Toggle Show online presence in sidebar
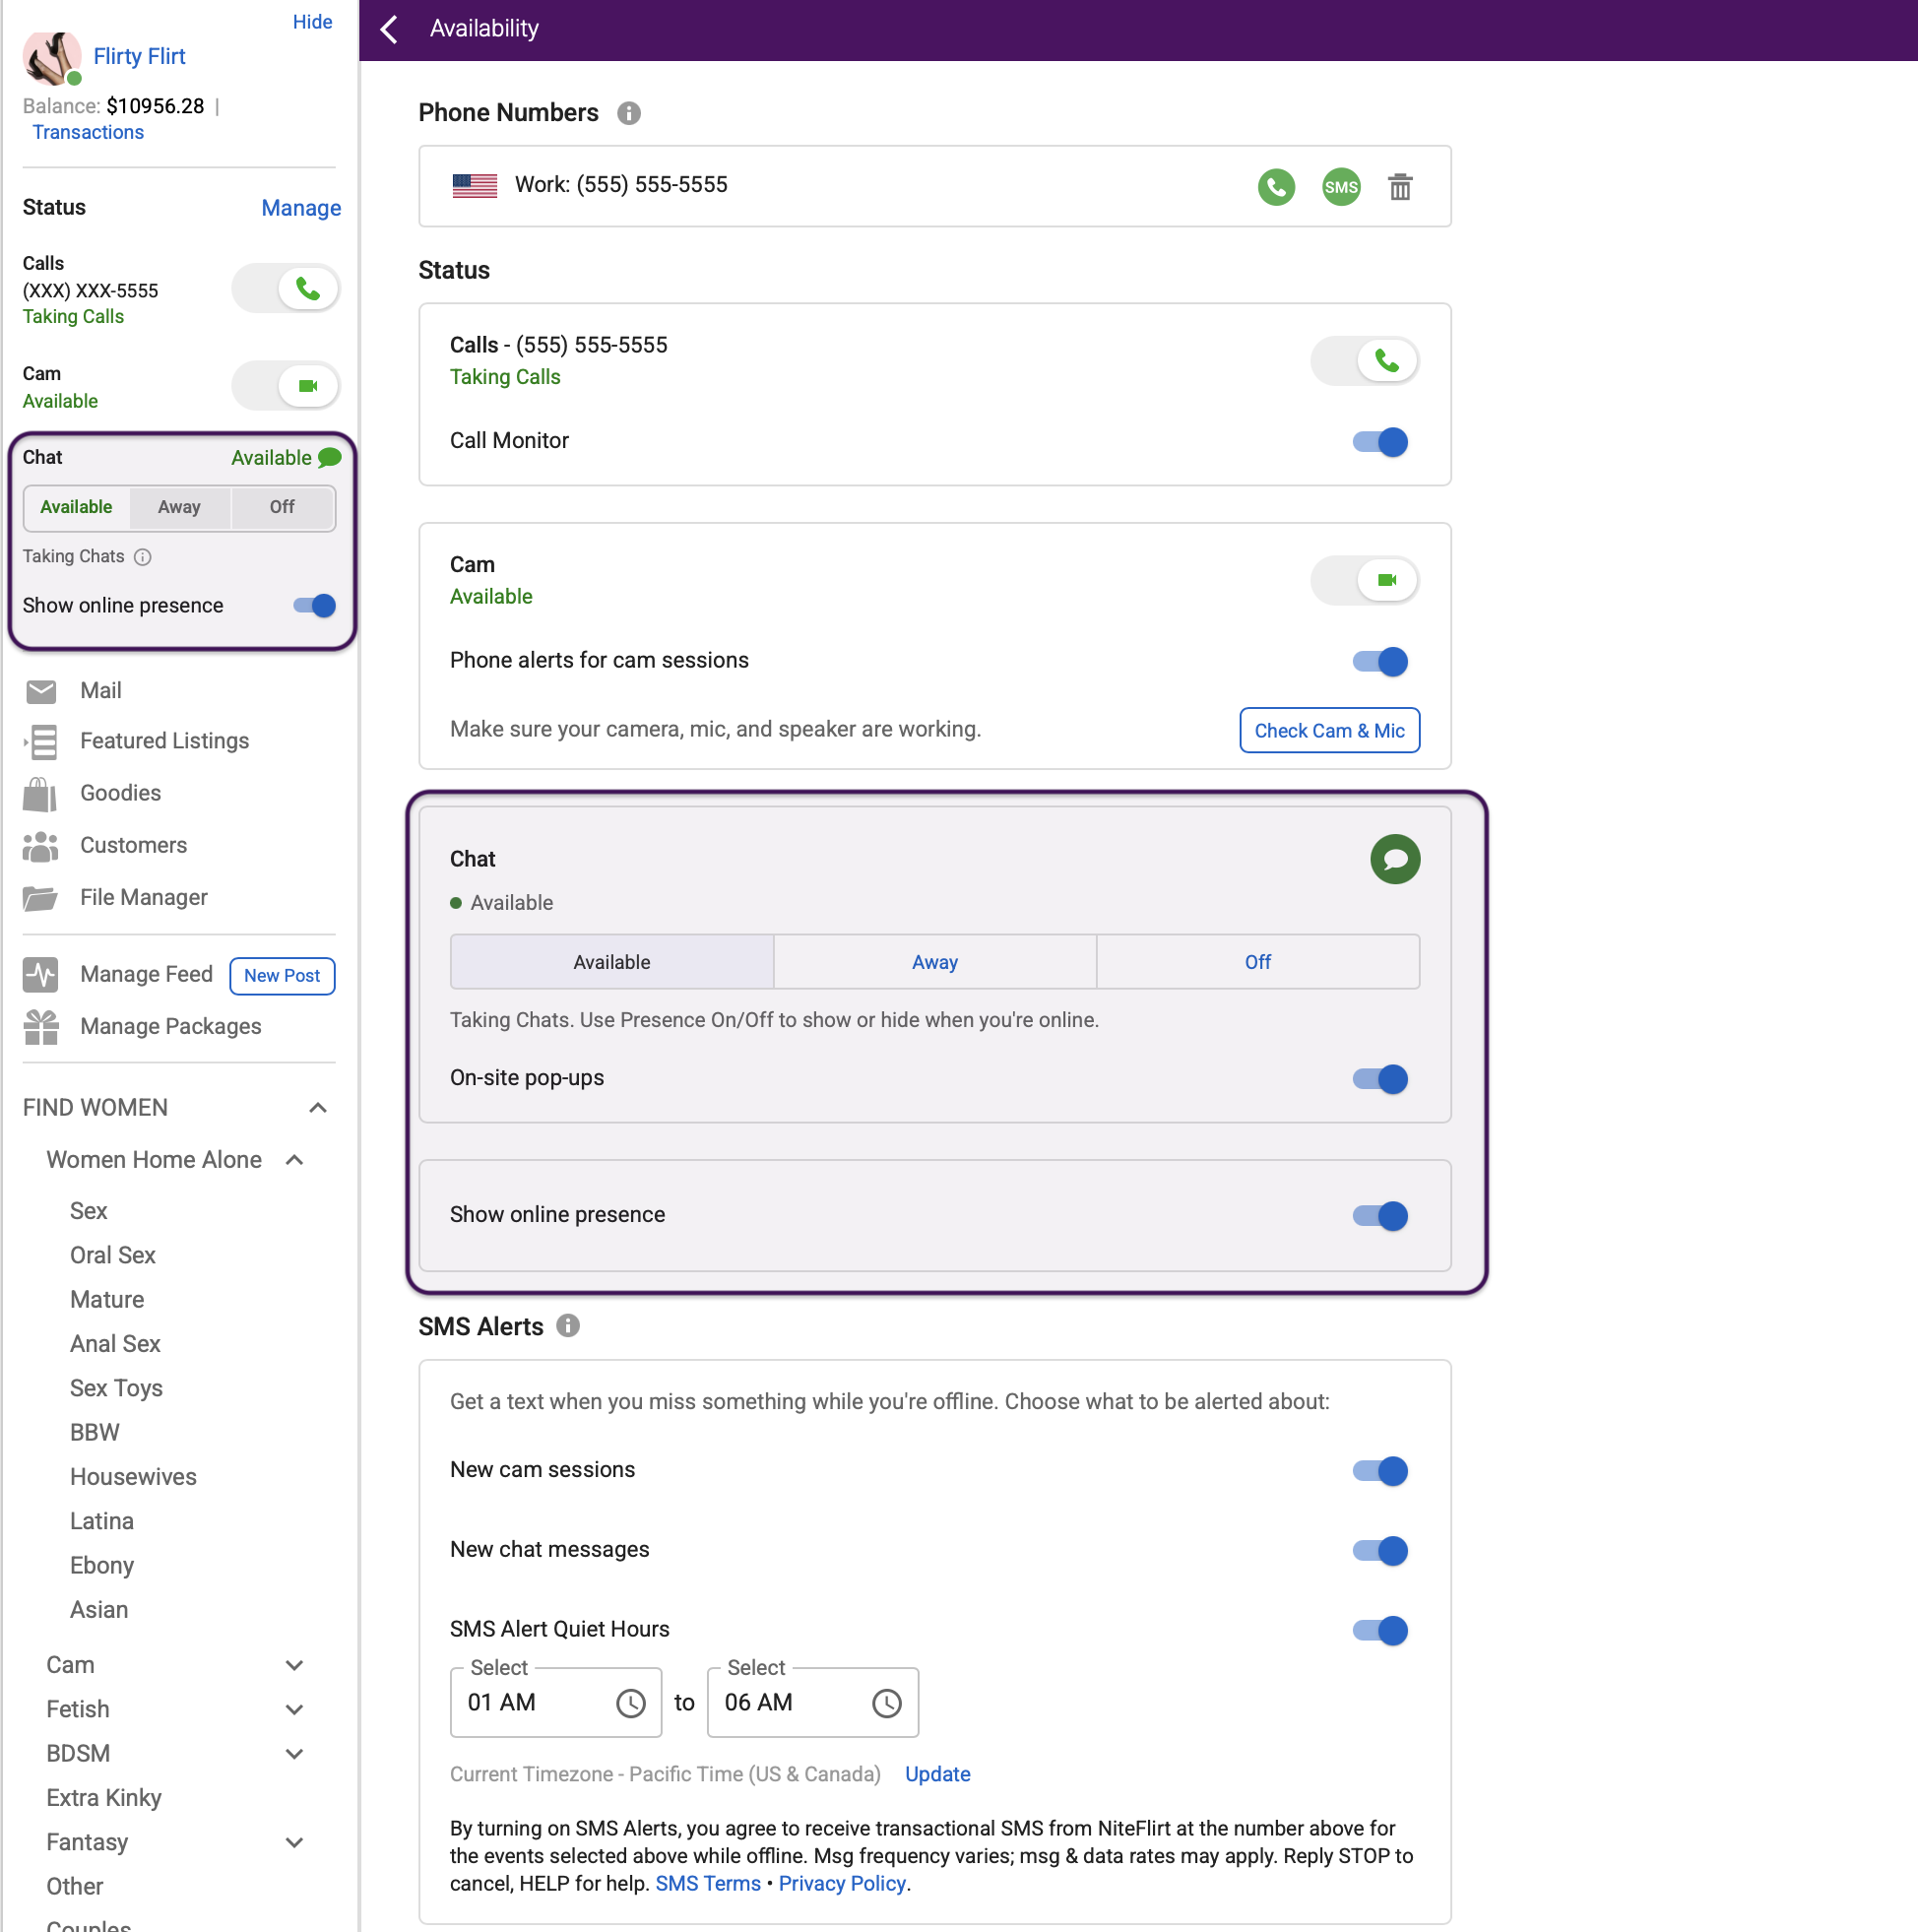The height and width of the screenshot is (1932, 1918). 314,606
